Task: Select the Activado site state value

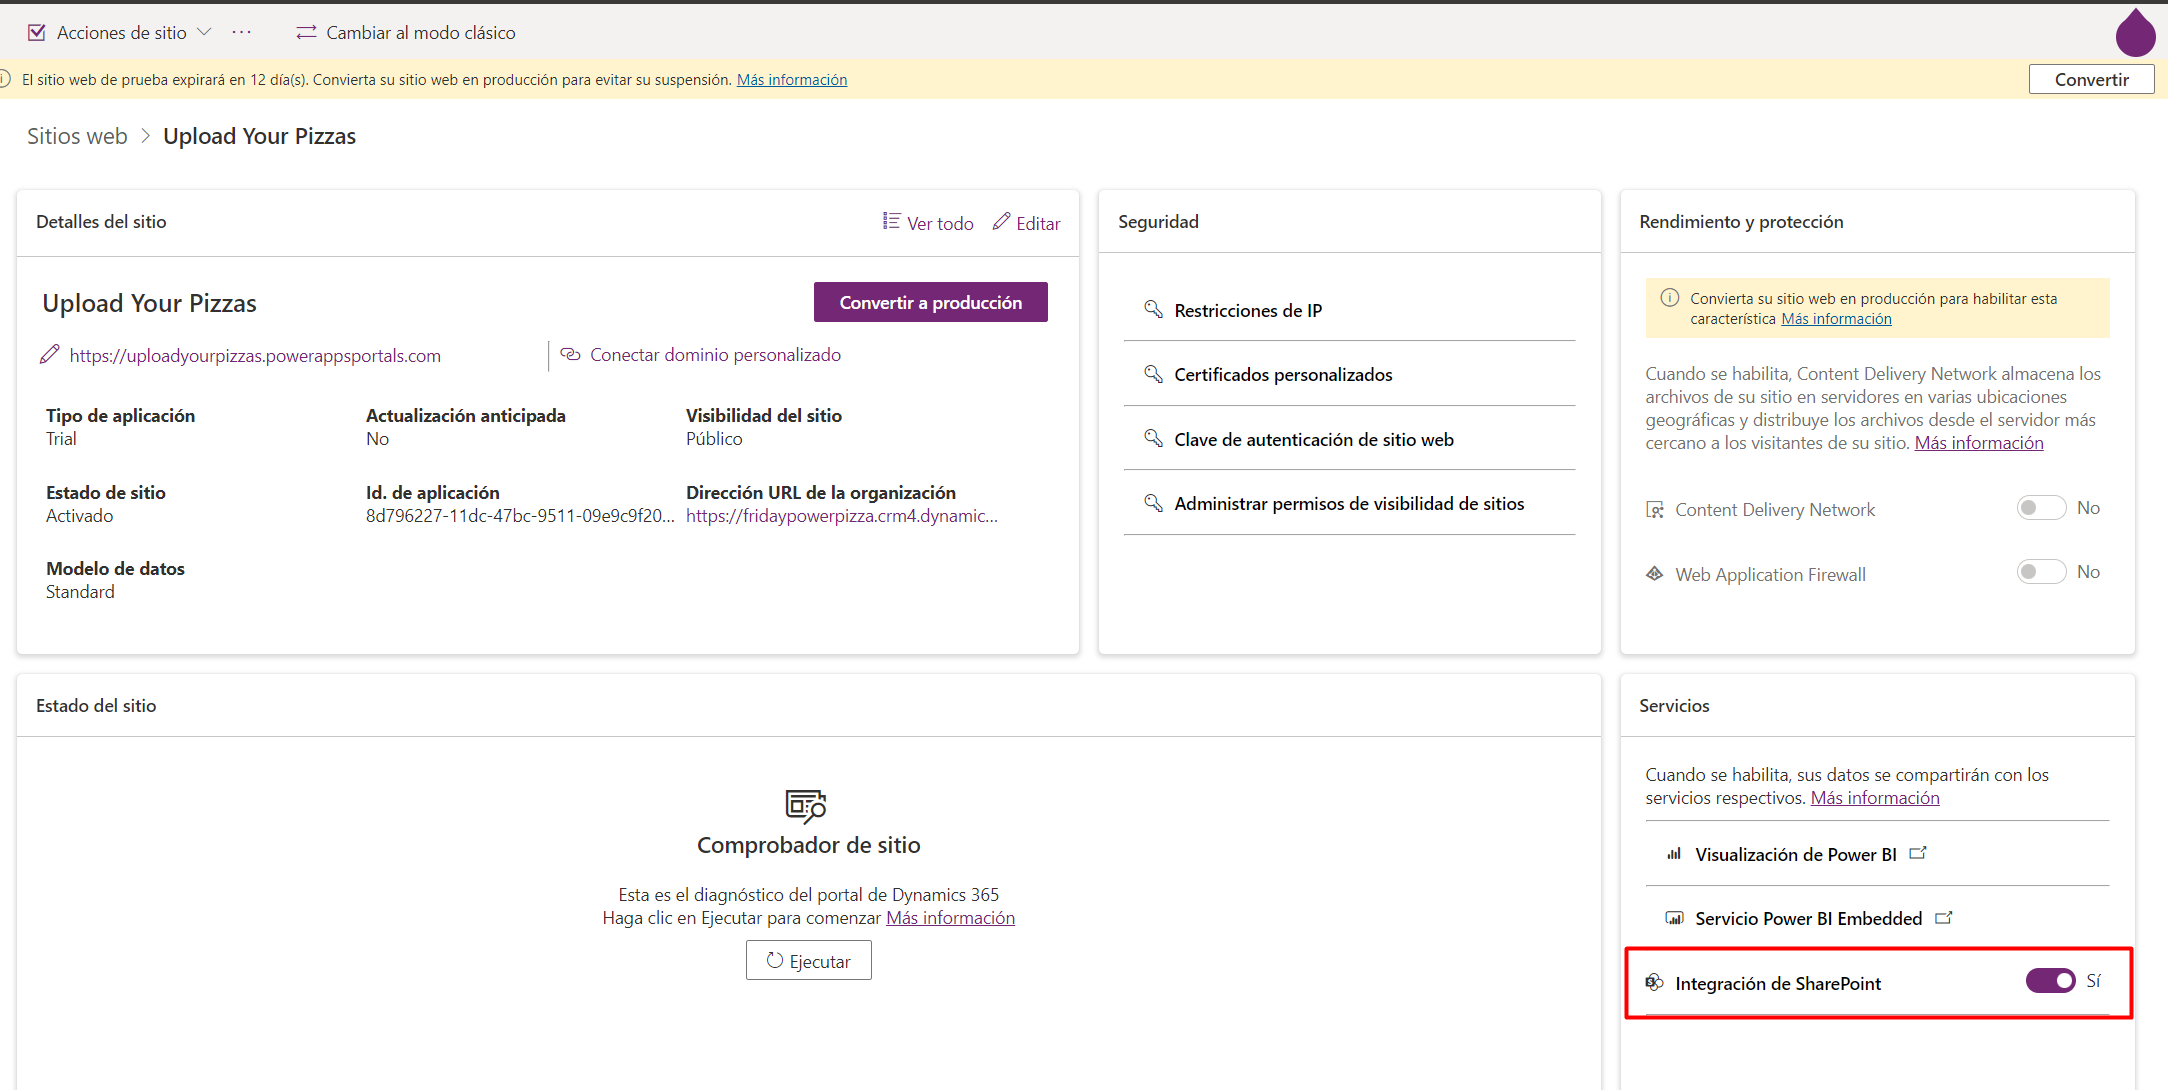Action: pyautogui.click(x=79, y=516)
